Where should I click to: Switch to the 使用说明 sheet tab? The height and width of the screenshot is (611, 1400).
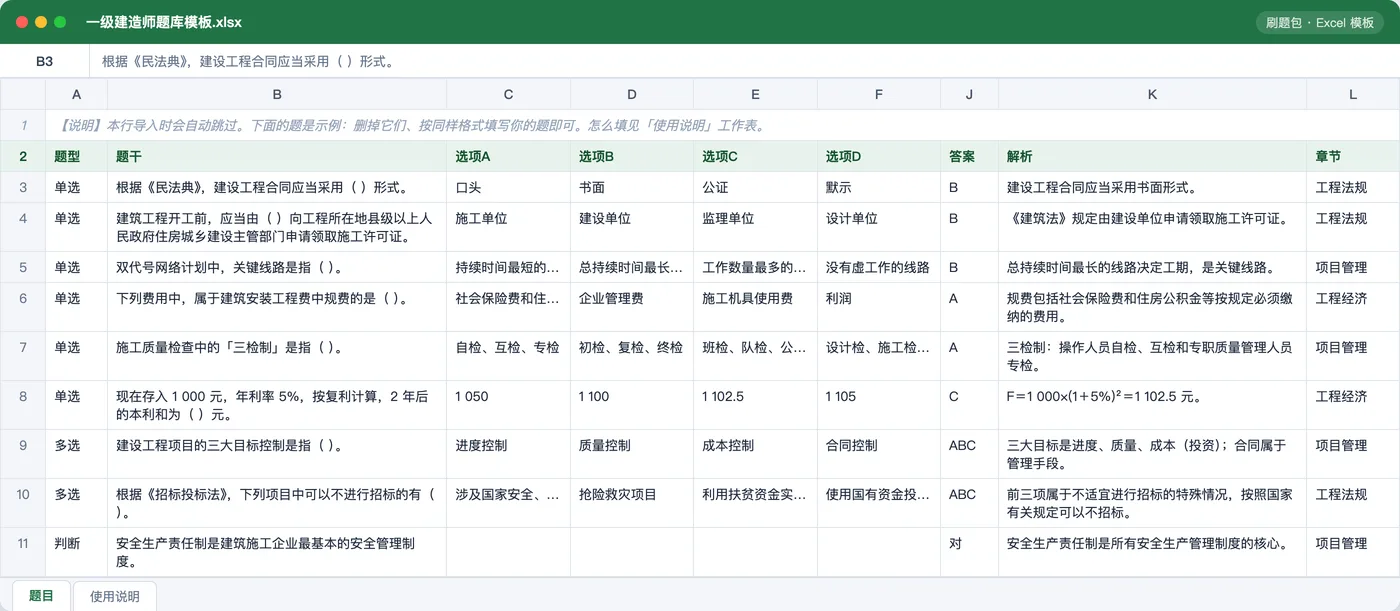(x=114, y=596)
